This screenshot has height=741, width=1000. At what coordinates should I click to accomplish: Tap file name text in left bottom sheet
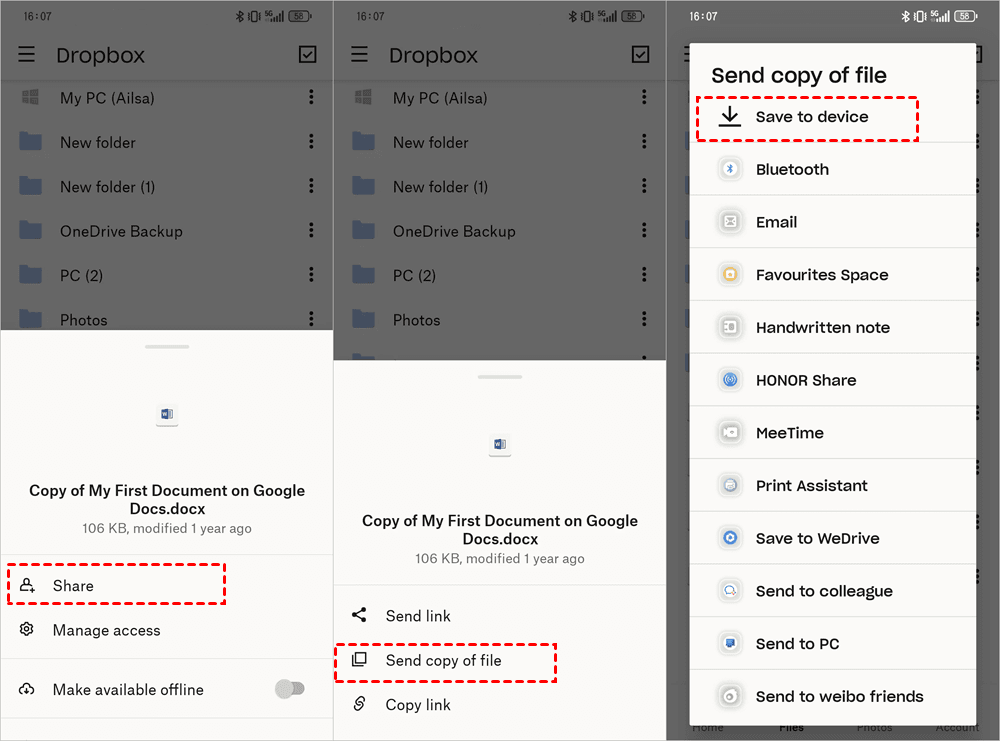tap(167, 499)
